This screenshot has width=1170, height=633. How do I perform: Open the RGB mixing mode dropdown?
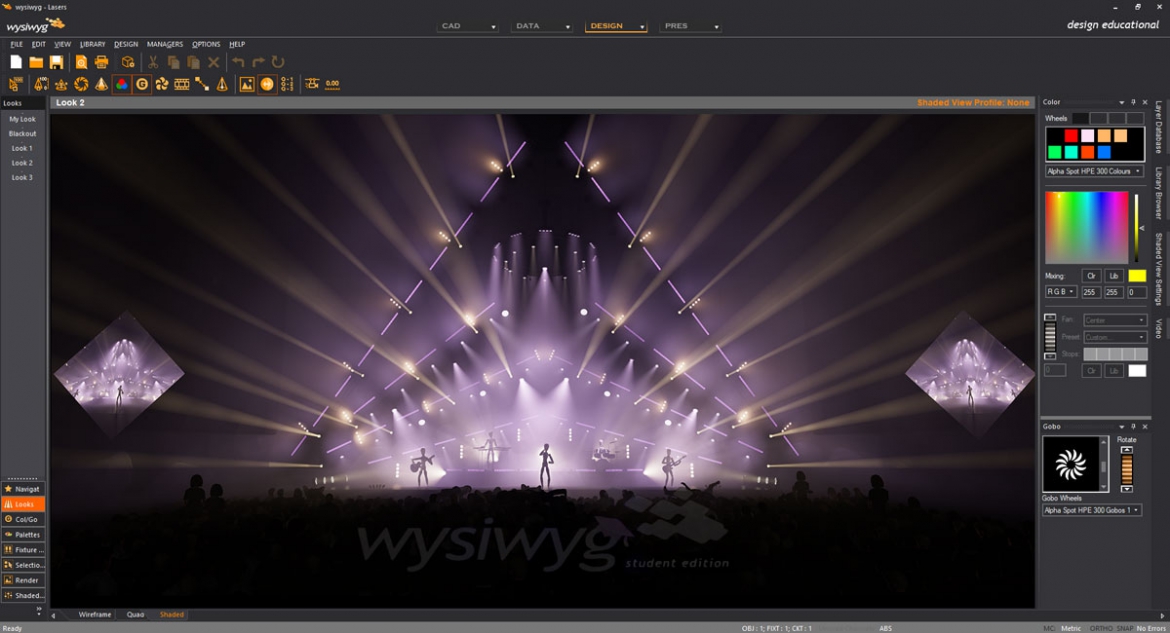coord(1060,292)
